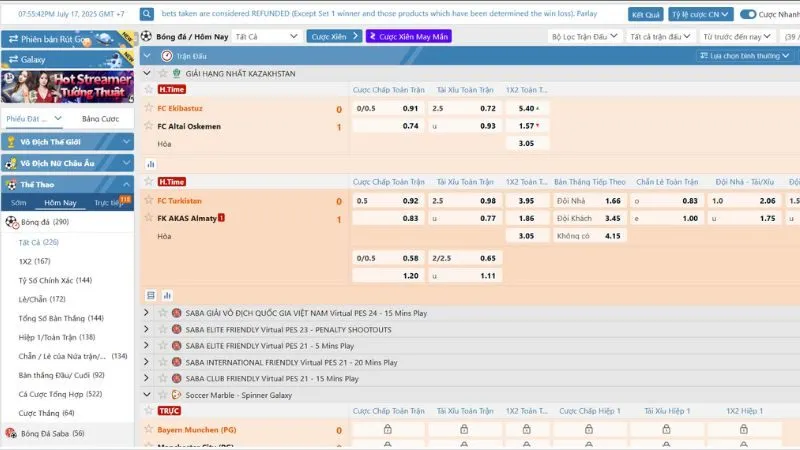This screenshot has height=450, width=800.
Task: Favorite the Giải Hạng Nhất Kazakhstan league star
Action: [x=163, y=73]
